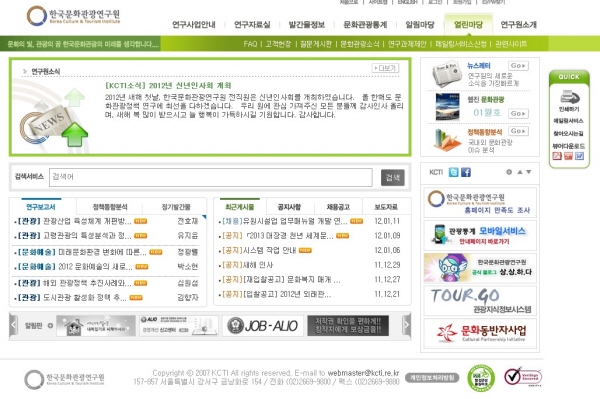600x399 pixels.
Task: Open the report '[문화예술] 2012 문화예술의 새로...'
Action: (x=75, y=266)
